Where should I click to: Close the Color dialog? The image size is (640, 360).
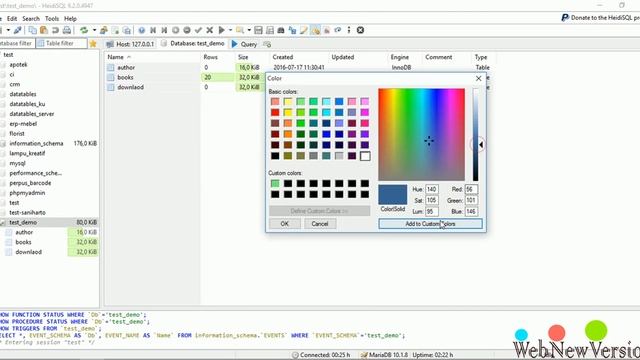pos(478,78)
